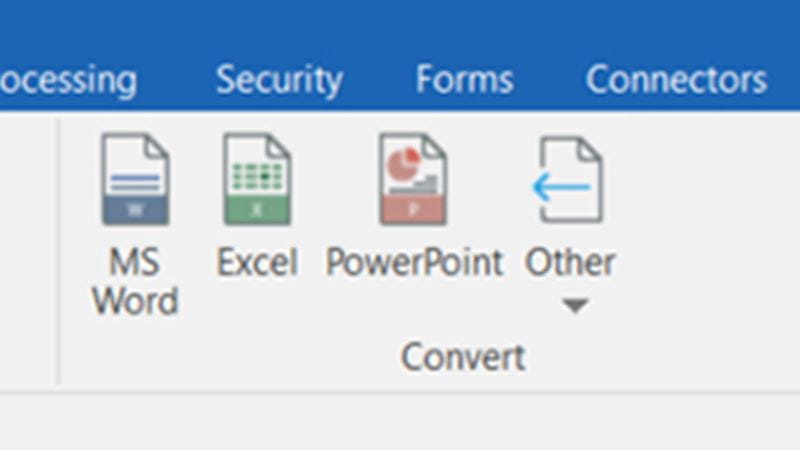Viewport: 800px width, 450px height.
Task: Click the blank area below the ribbon
Action: tap(400, 422)
